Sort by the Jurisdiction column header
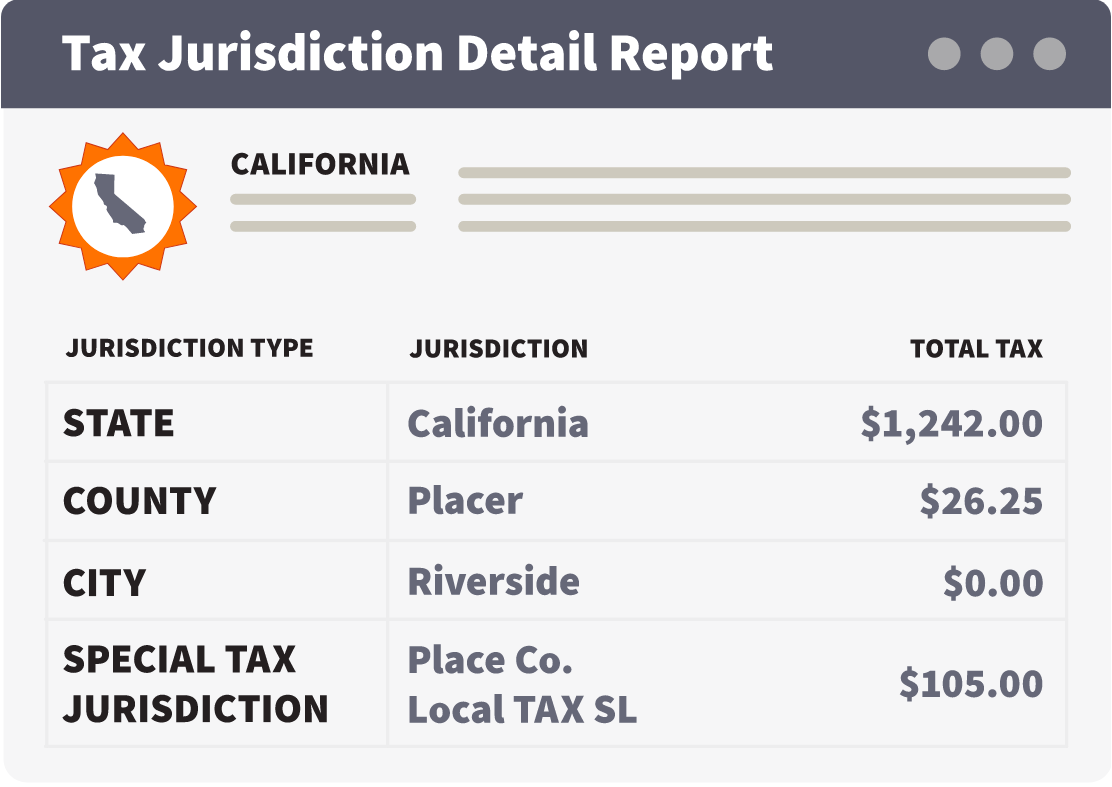The height and width of the screenshot is (787, 1112). click(x=498, y=348)
